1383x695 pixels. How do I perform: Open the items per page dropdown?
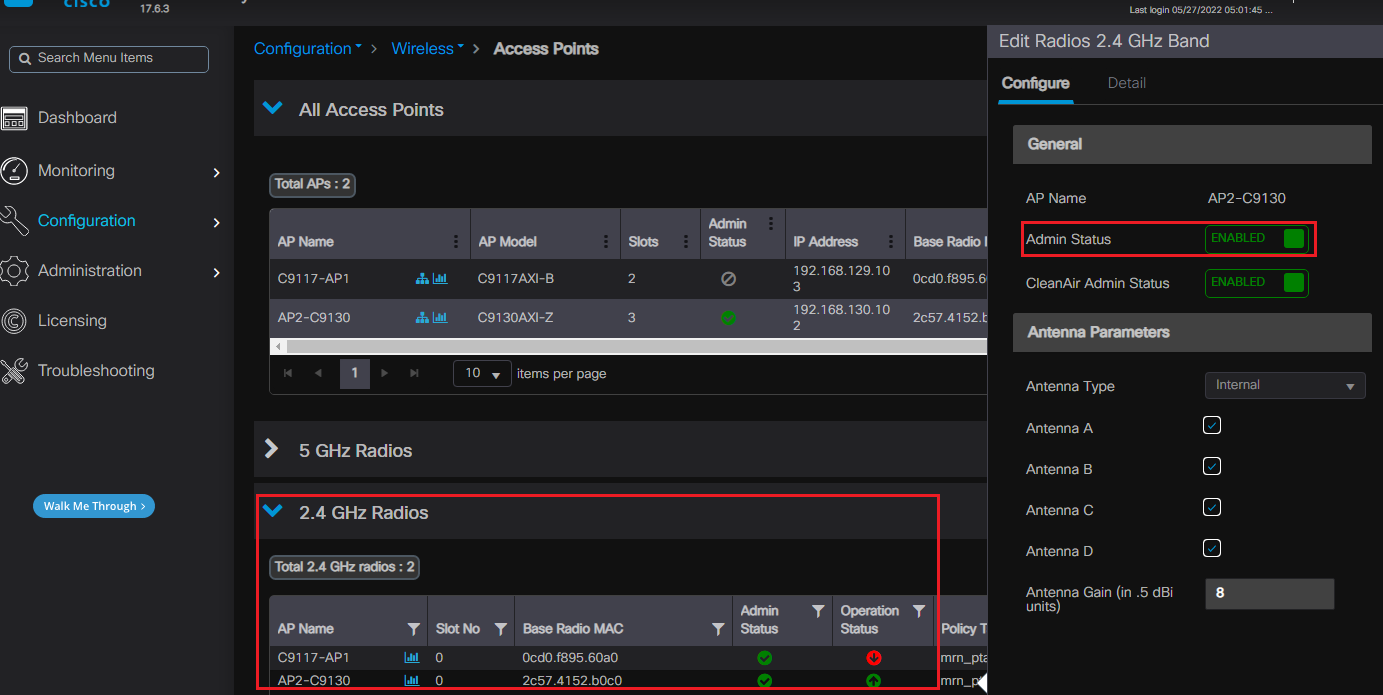coord(482,374)
